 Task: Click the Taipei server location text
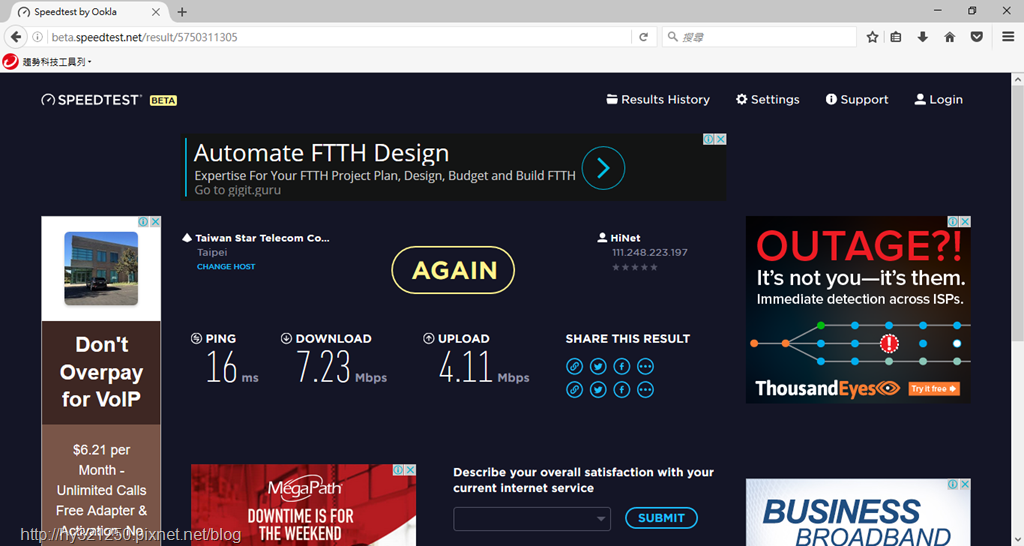pyautogui.click(x=212, y=252)
